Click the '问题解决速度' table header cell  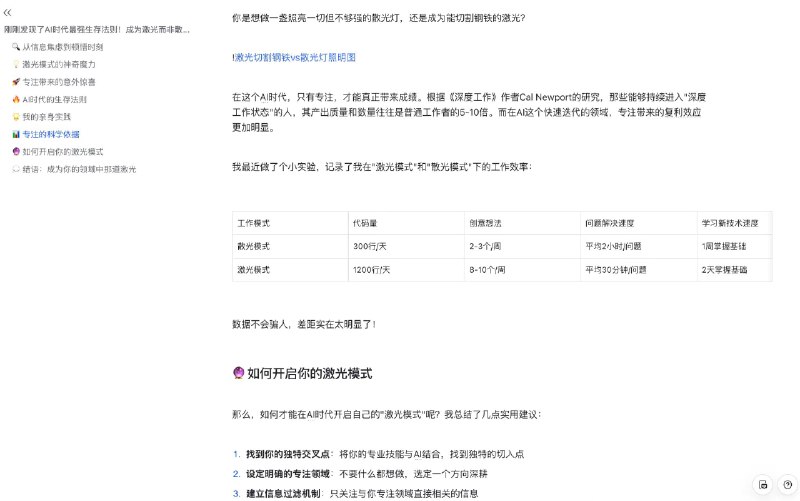click(638, 223)
